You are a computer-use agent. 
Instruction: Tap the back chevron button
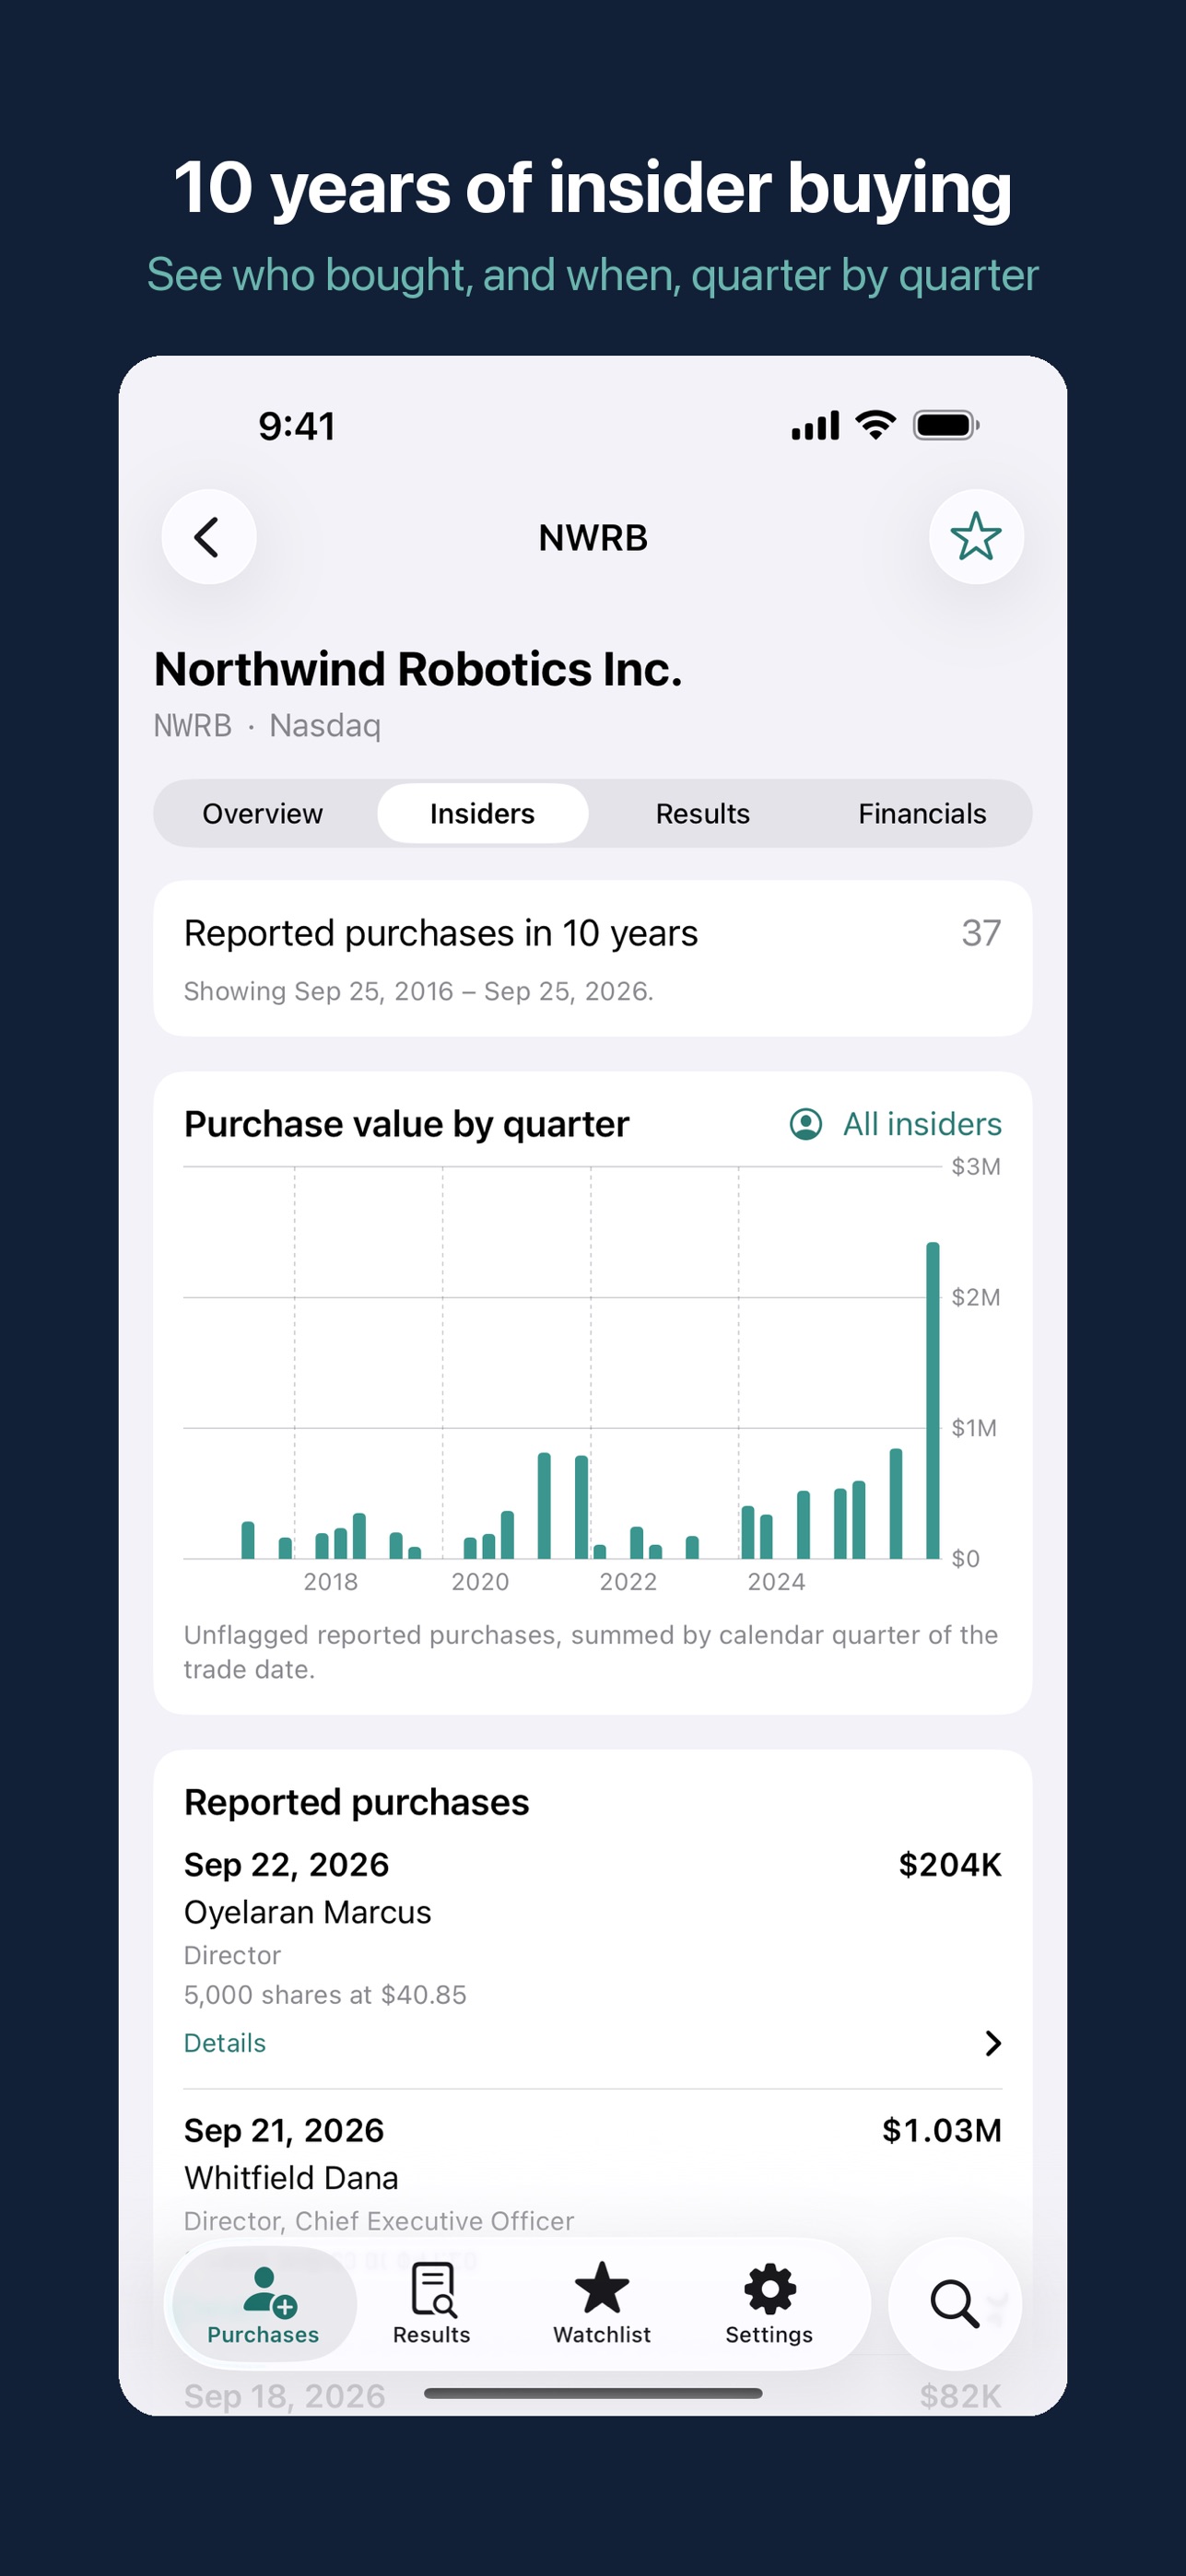click(x=209, y=537)
